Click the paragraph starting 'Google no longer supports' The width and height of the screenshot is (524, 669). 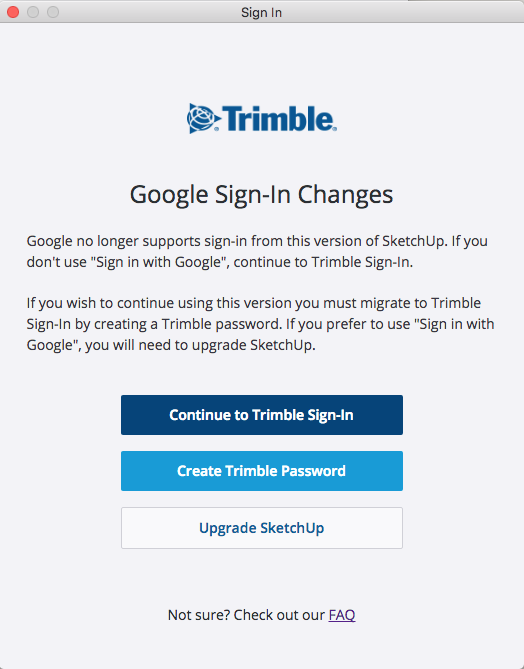pyautogui.click(x=257, y=251)
